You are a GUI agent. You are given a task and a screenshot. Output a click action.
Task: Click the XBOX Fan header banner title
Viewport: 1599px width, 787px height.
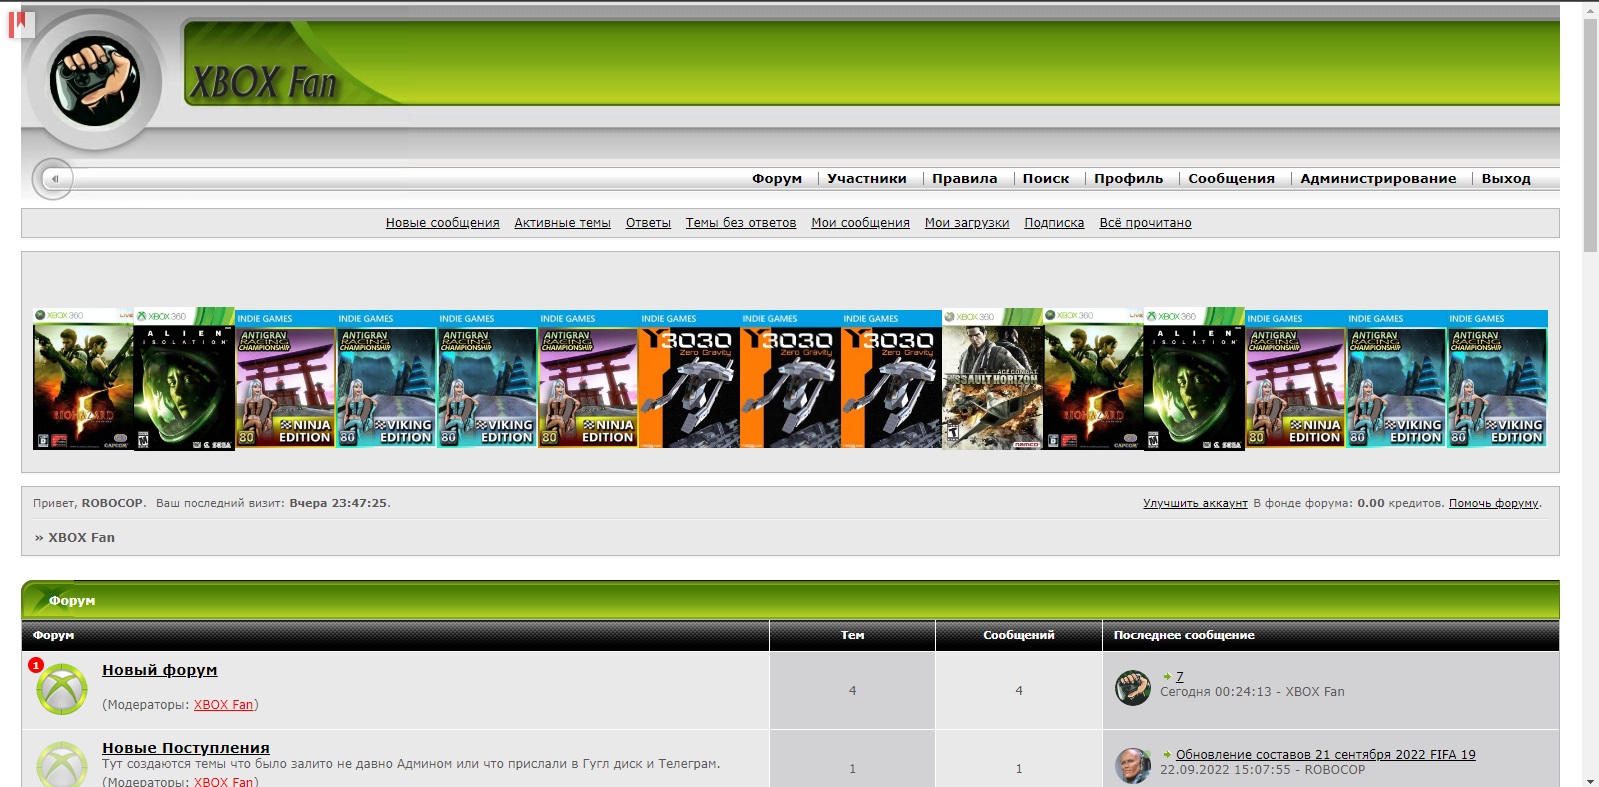263,83
